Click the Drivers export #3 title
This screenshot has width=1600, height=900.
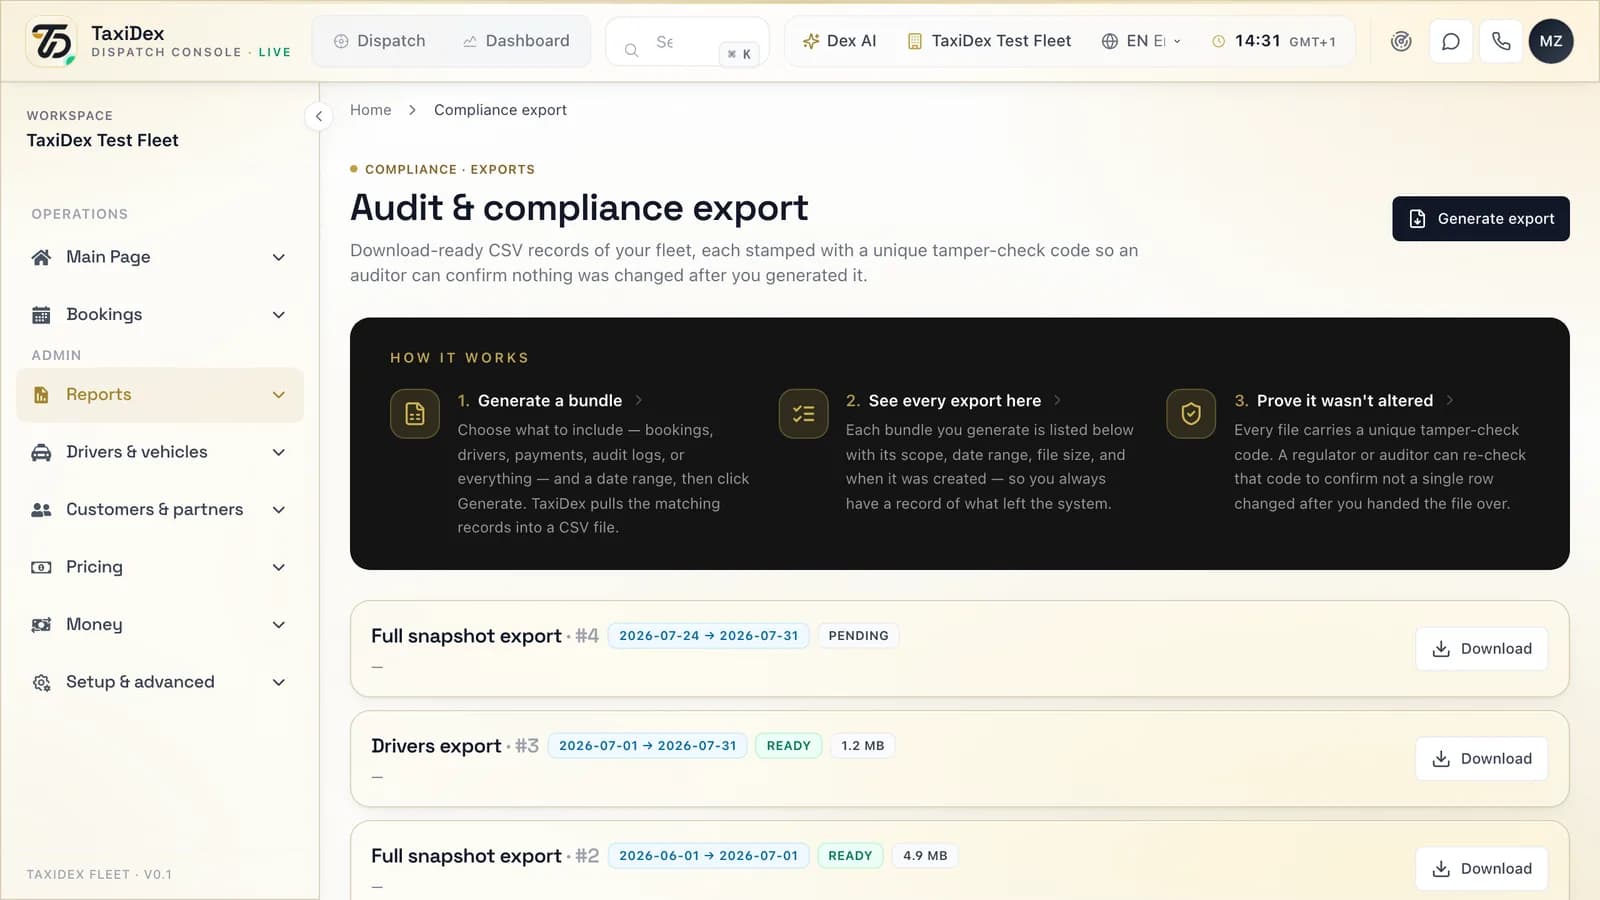pos(455,746)
